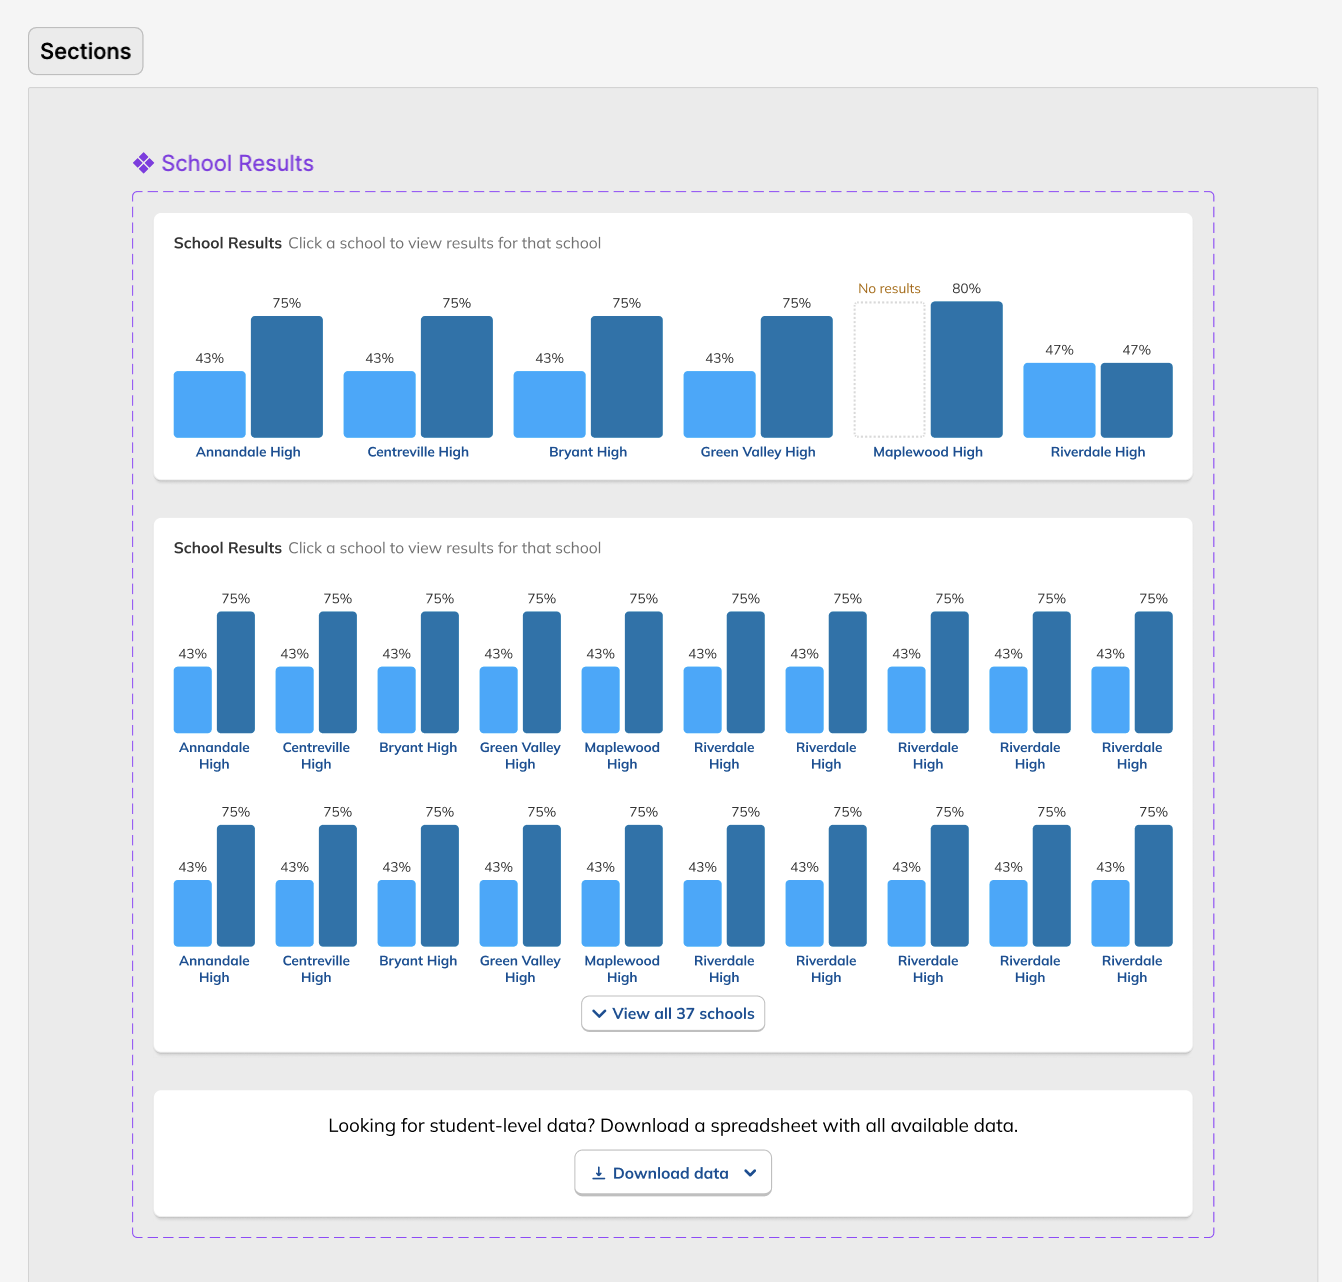Click the download arrow icon on Download data
The height and width of the screenshot is (1282, 1342).
click(x=598, y=1173)
